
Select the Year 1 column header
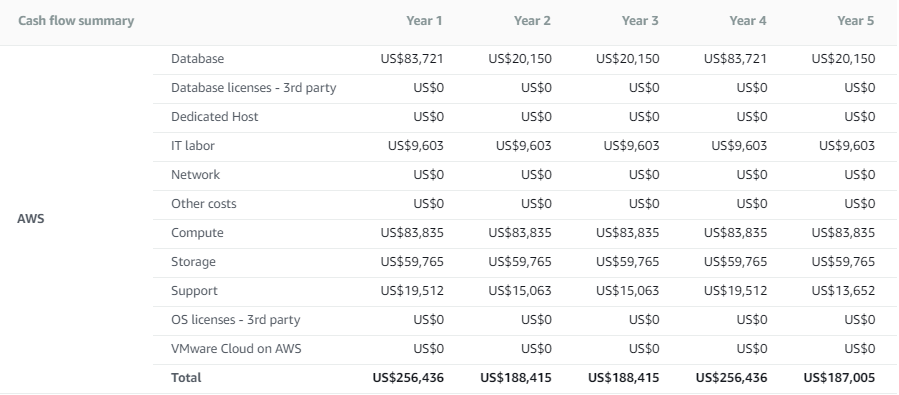coord(424,21)
